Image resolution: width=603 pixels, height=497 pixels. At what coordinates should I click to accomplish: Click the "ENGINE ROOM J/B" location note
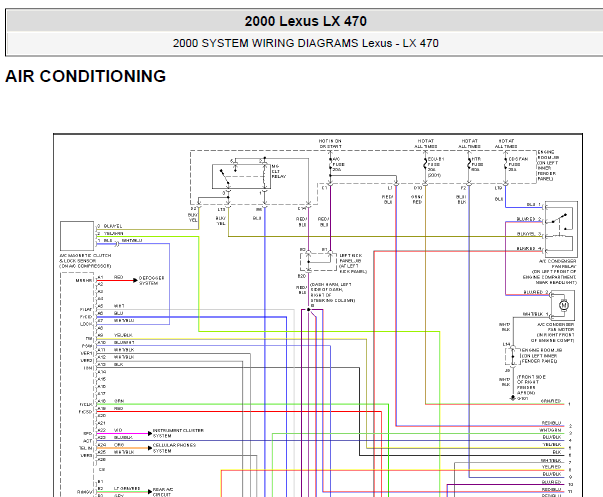tap(548, 165)
